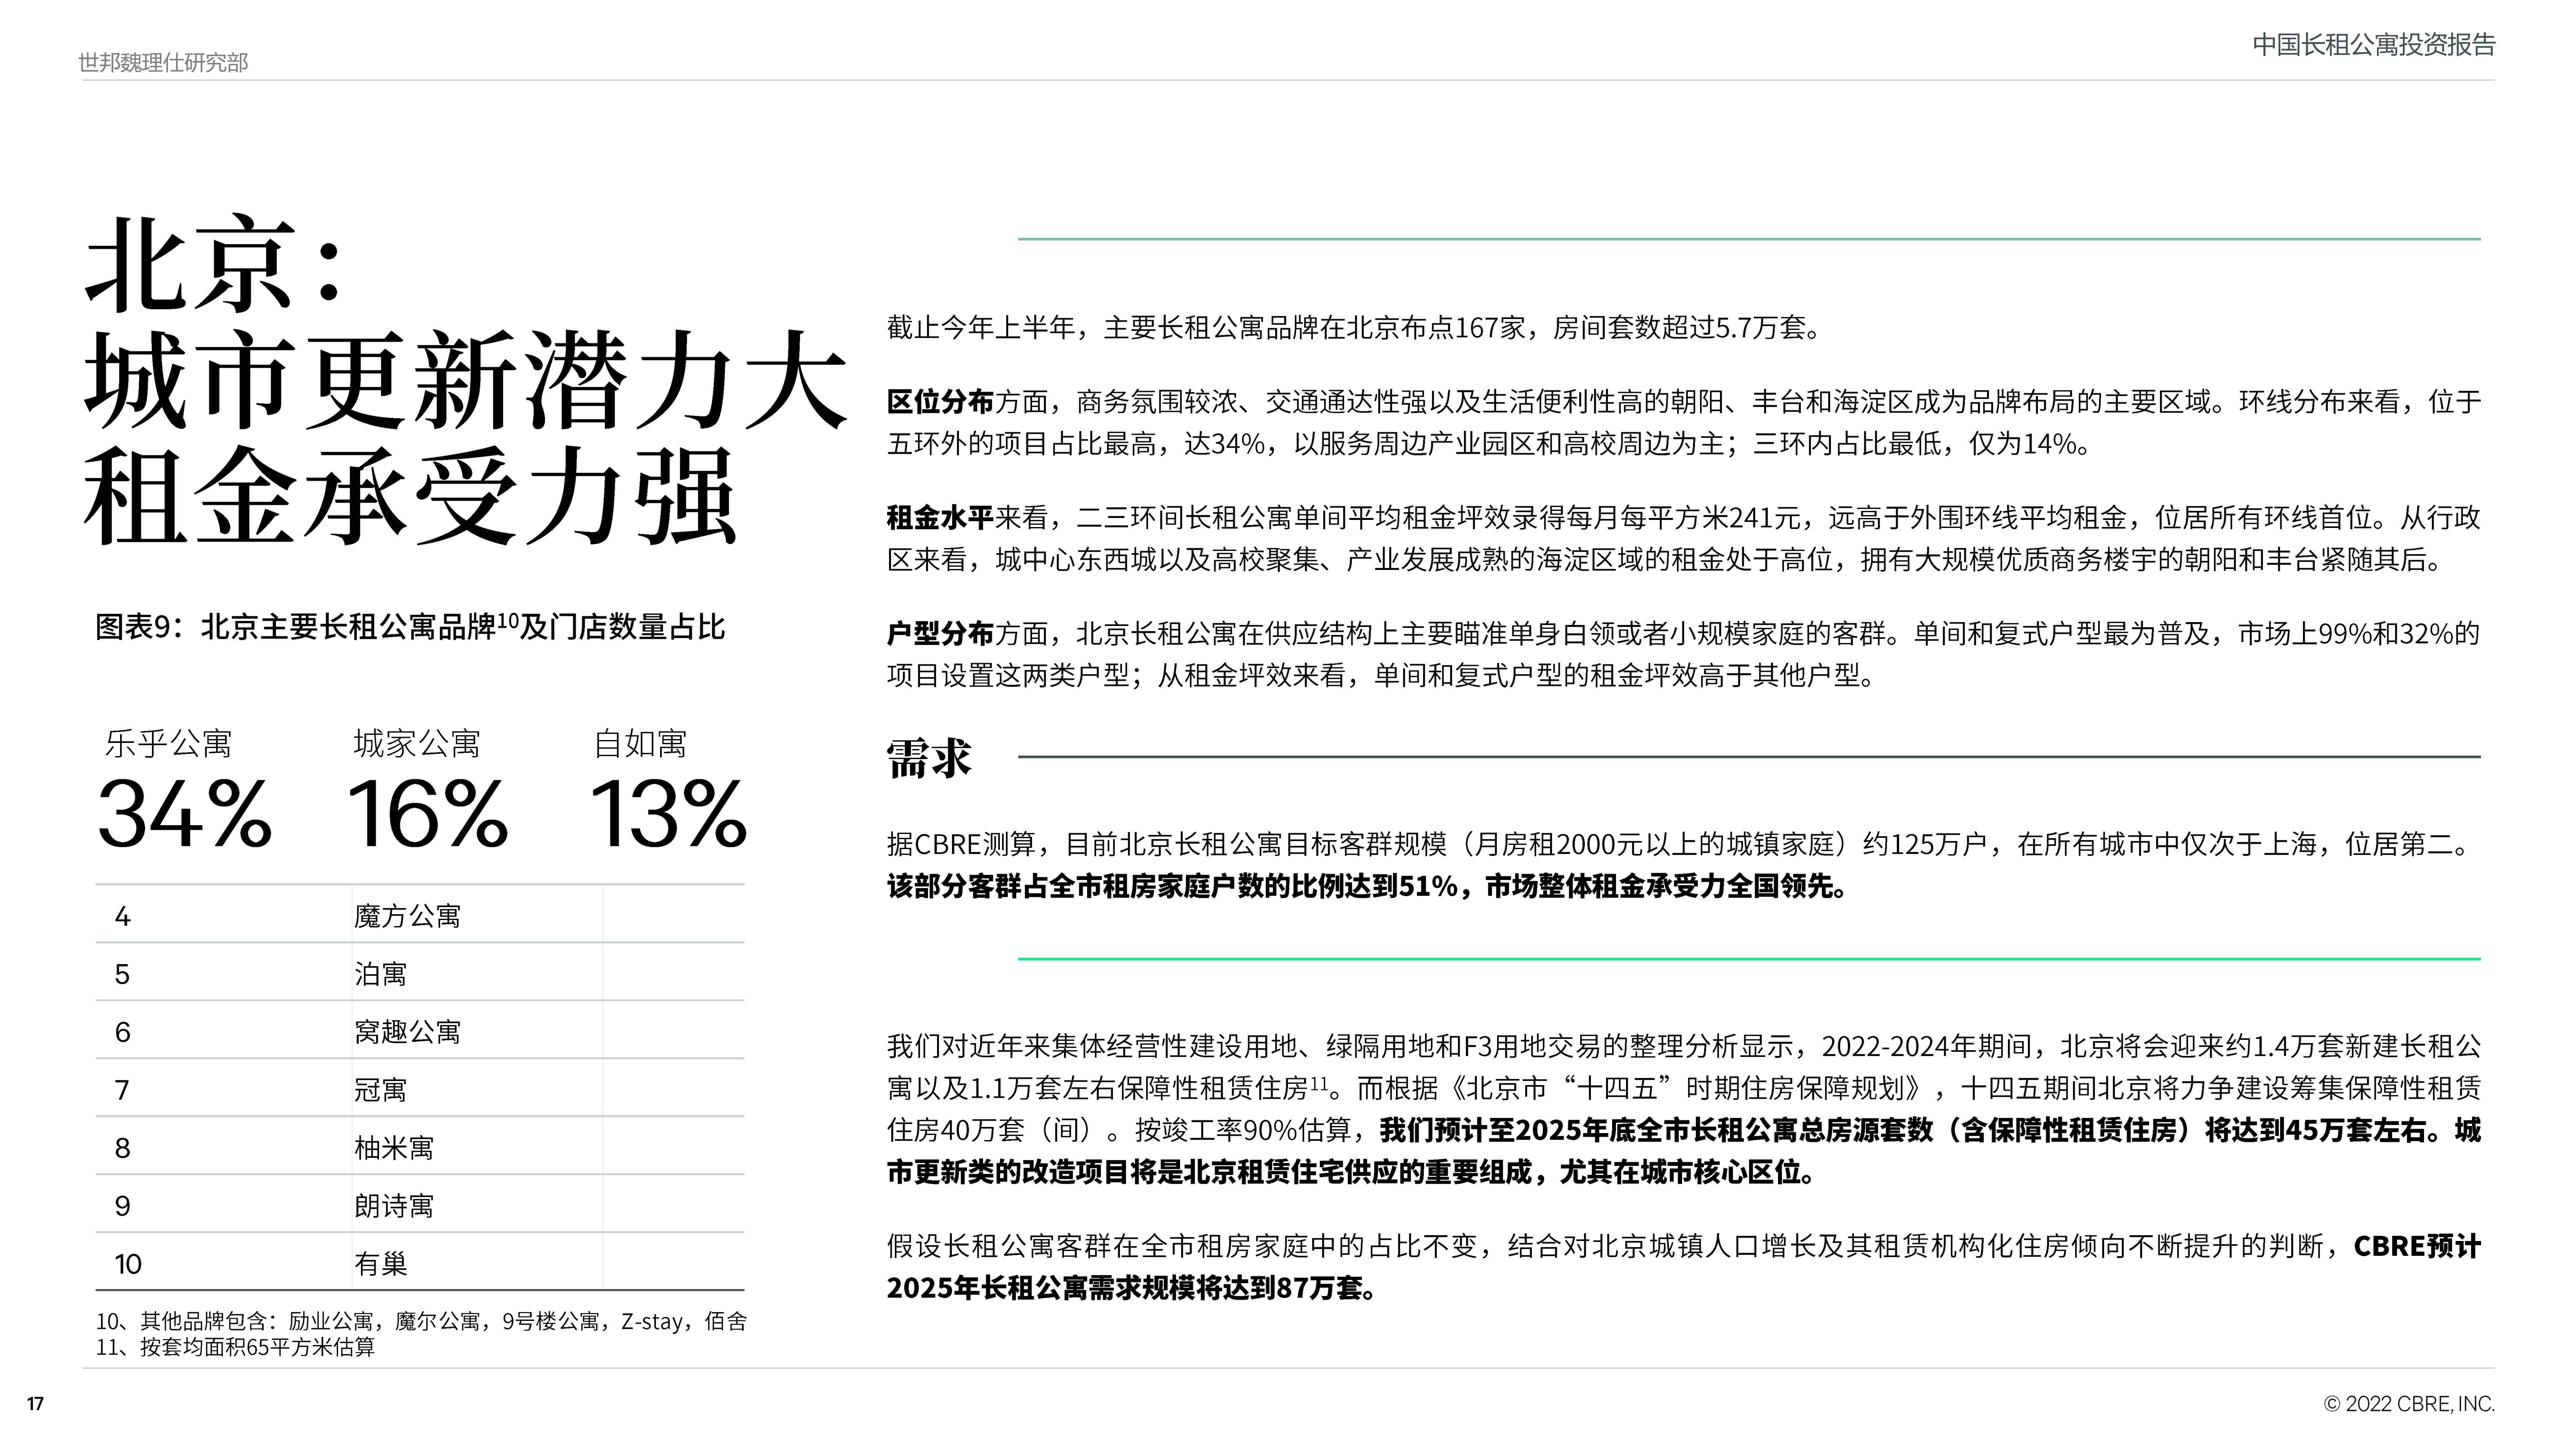Click the sentence starting 截止今年上半年

pos(1356,328)
